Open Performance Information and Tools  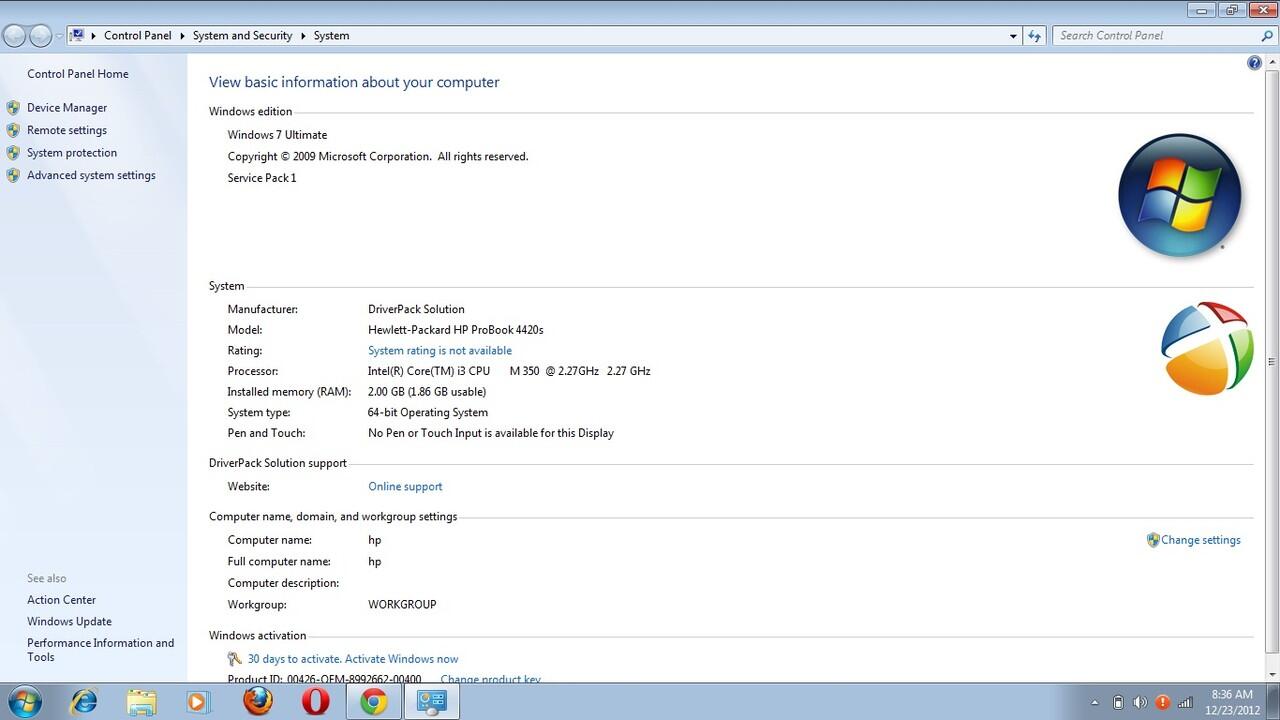[100, 650]
